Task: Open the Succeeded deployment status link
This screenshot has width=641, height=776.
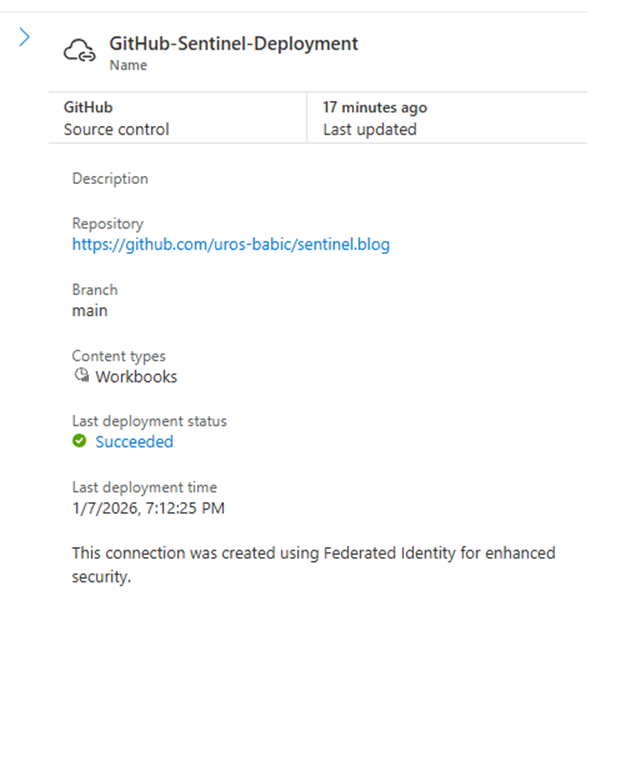Action: click(134, 442)
